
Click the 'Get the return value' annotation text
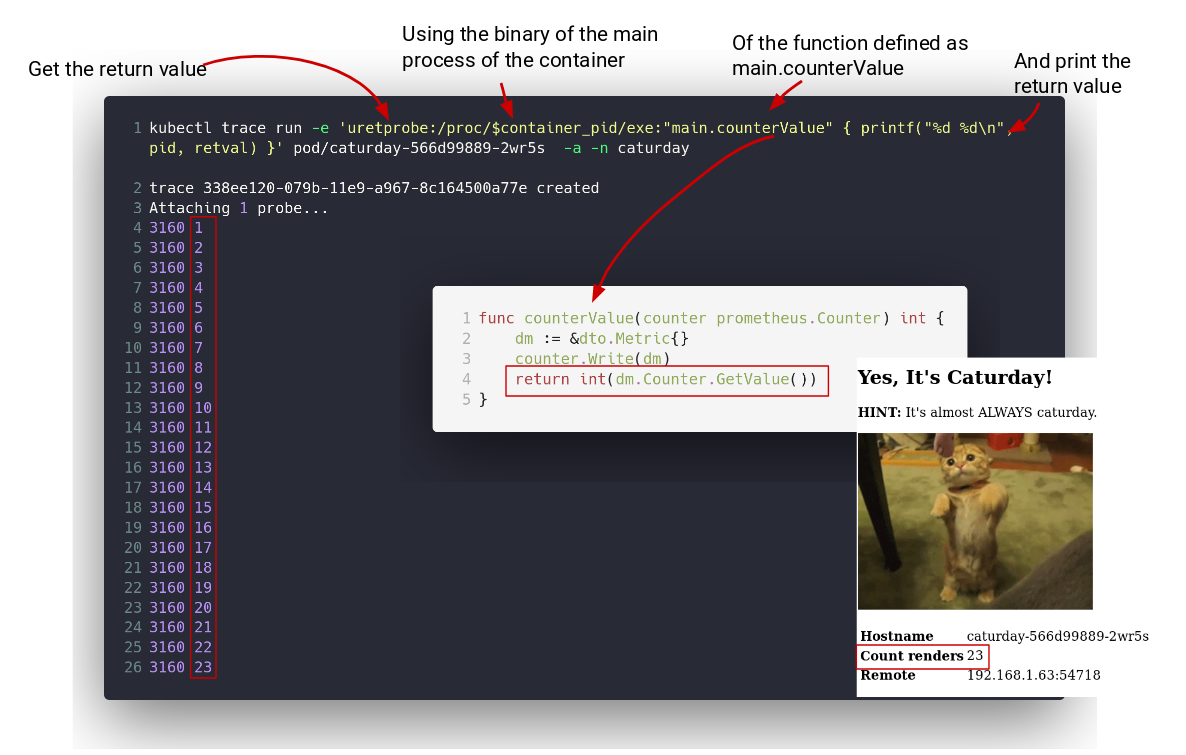tap(117, 70)
